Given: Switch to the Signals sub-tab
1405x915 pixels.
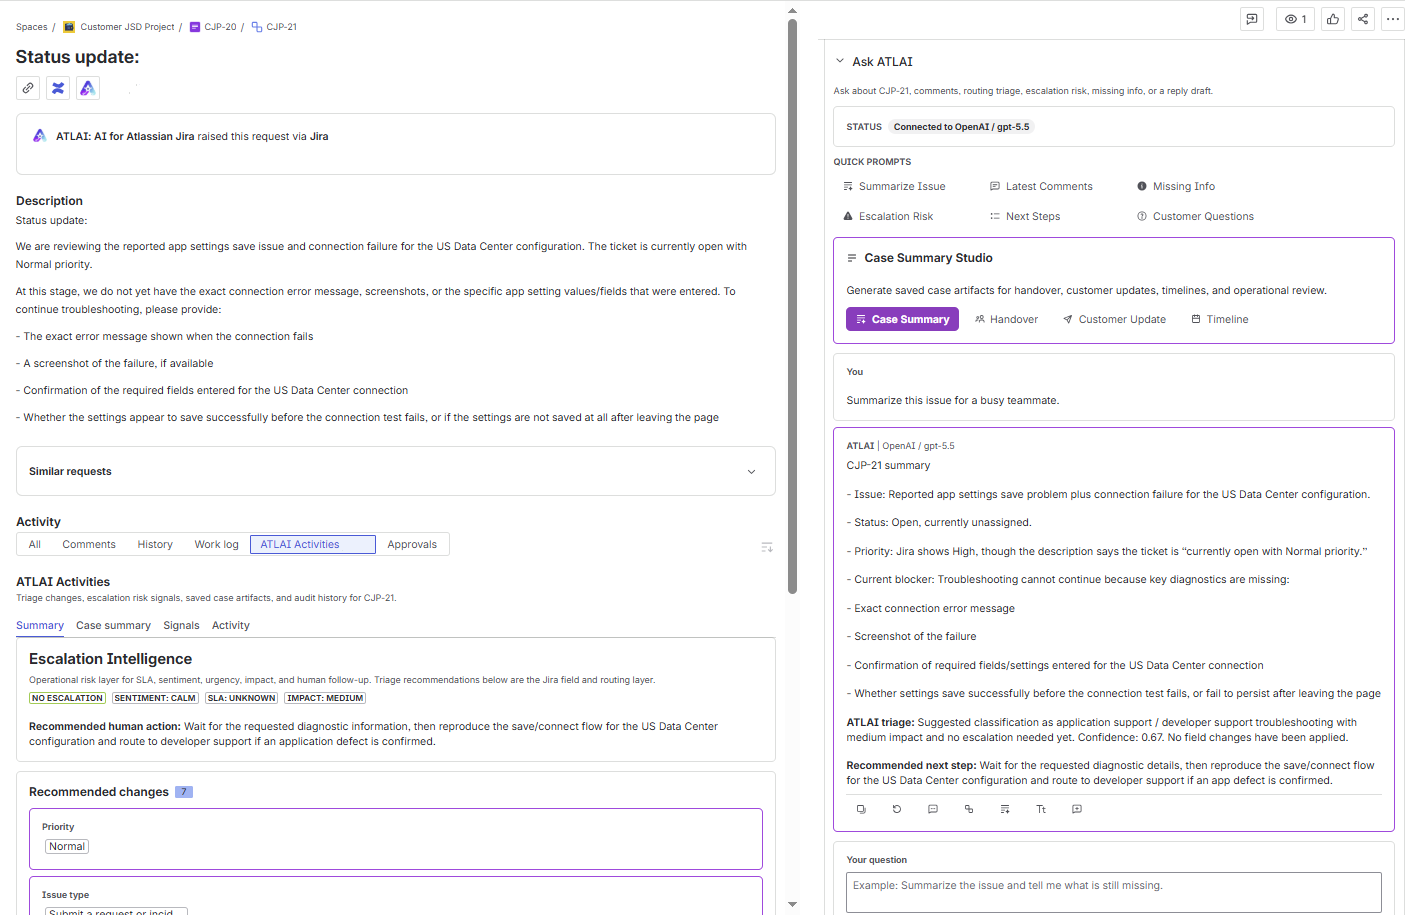Looking at the screenshot, I should pos(181,626).
